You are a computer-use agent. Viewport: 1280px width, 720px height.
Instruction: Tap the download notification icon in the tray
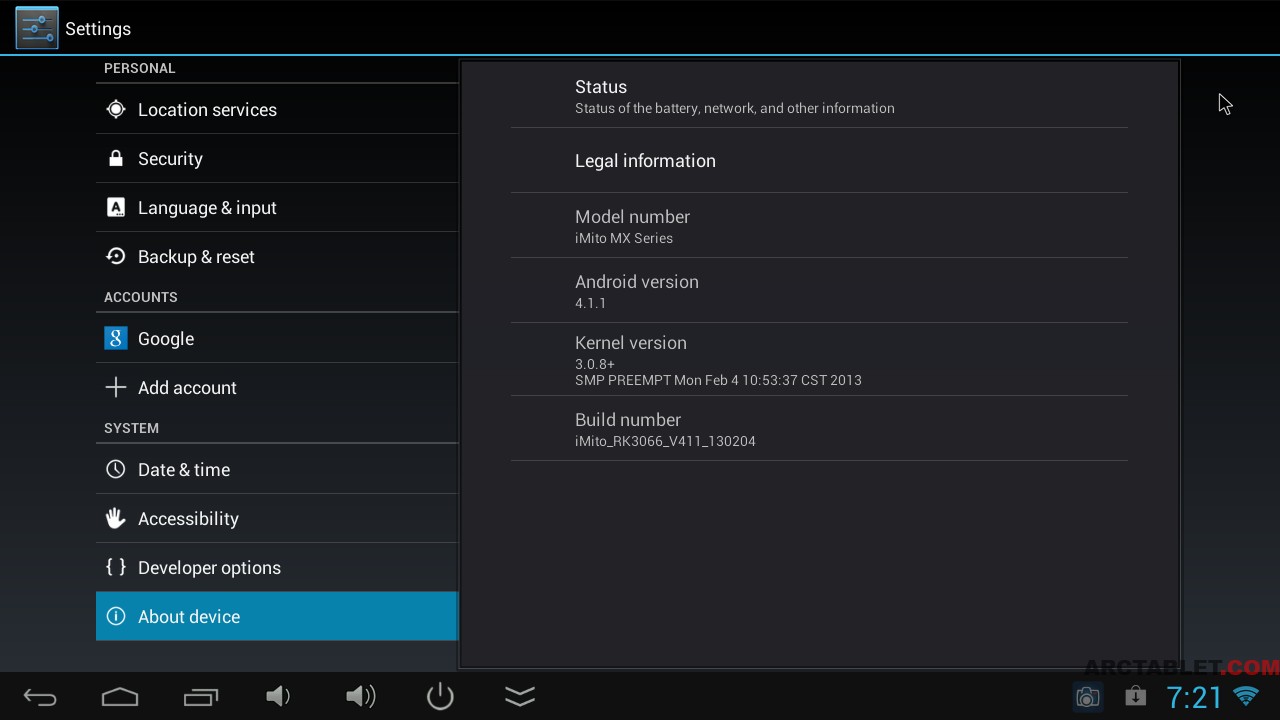coord(1135,696)
